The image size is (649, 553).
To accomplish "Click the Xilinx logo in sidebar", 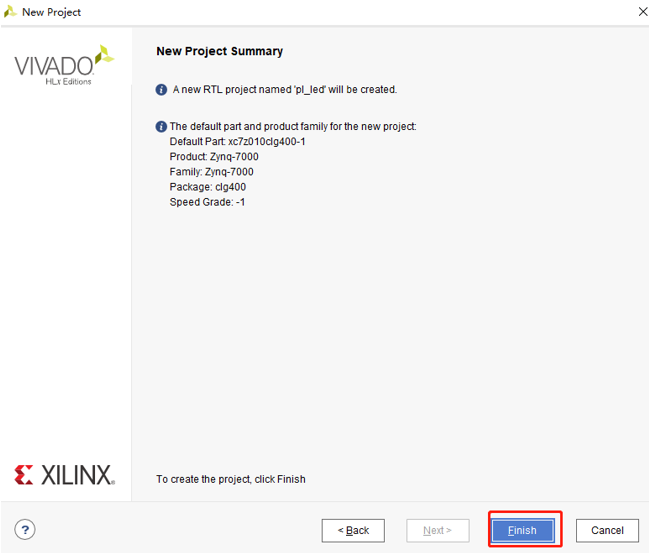I will click(65, 474).
